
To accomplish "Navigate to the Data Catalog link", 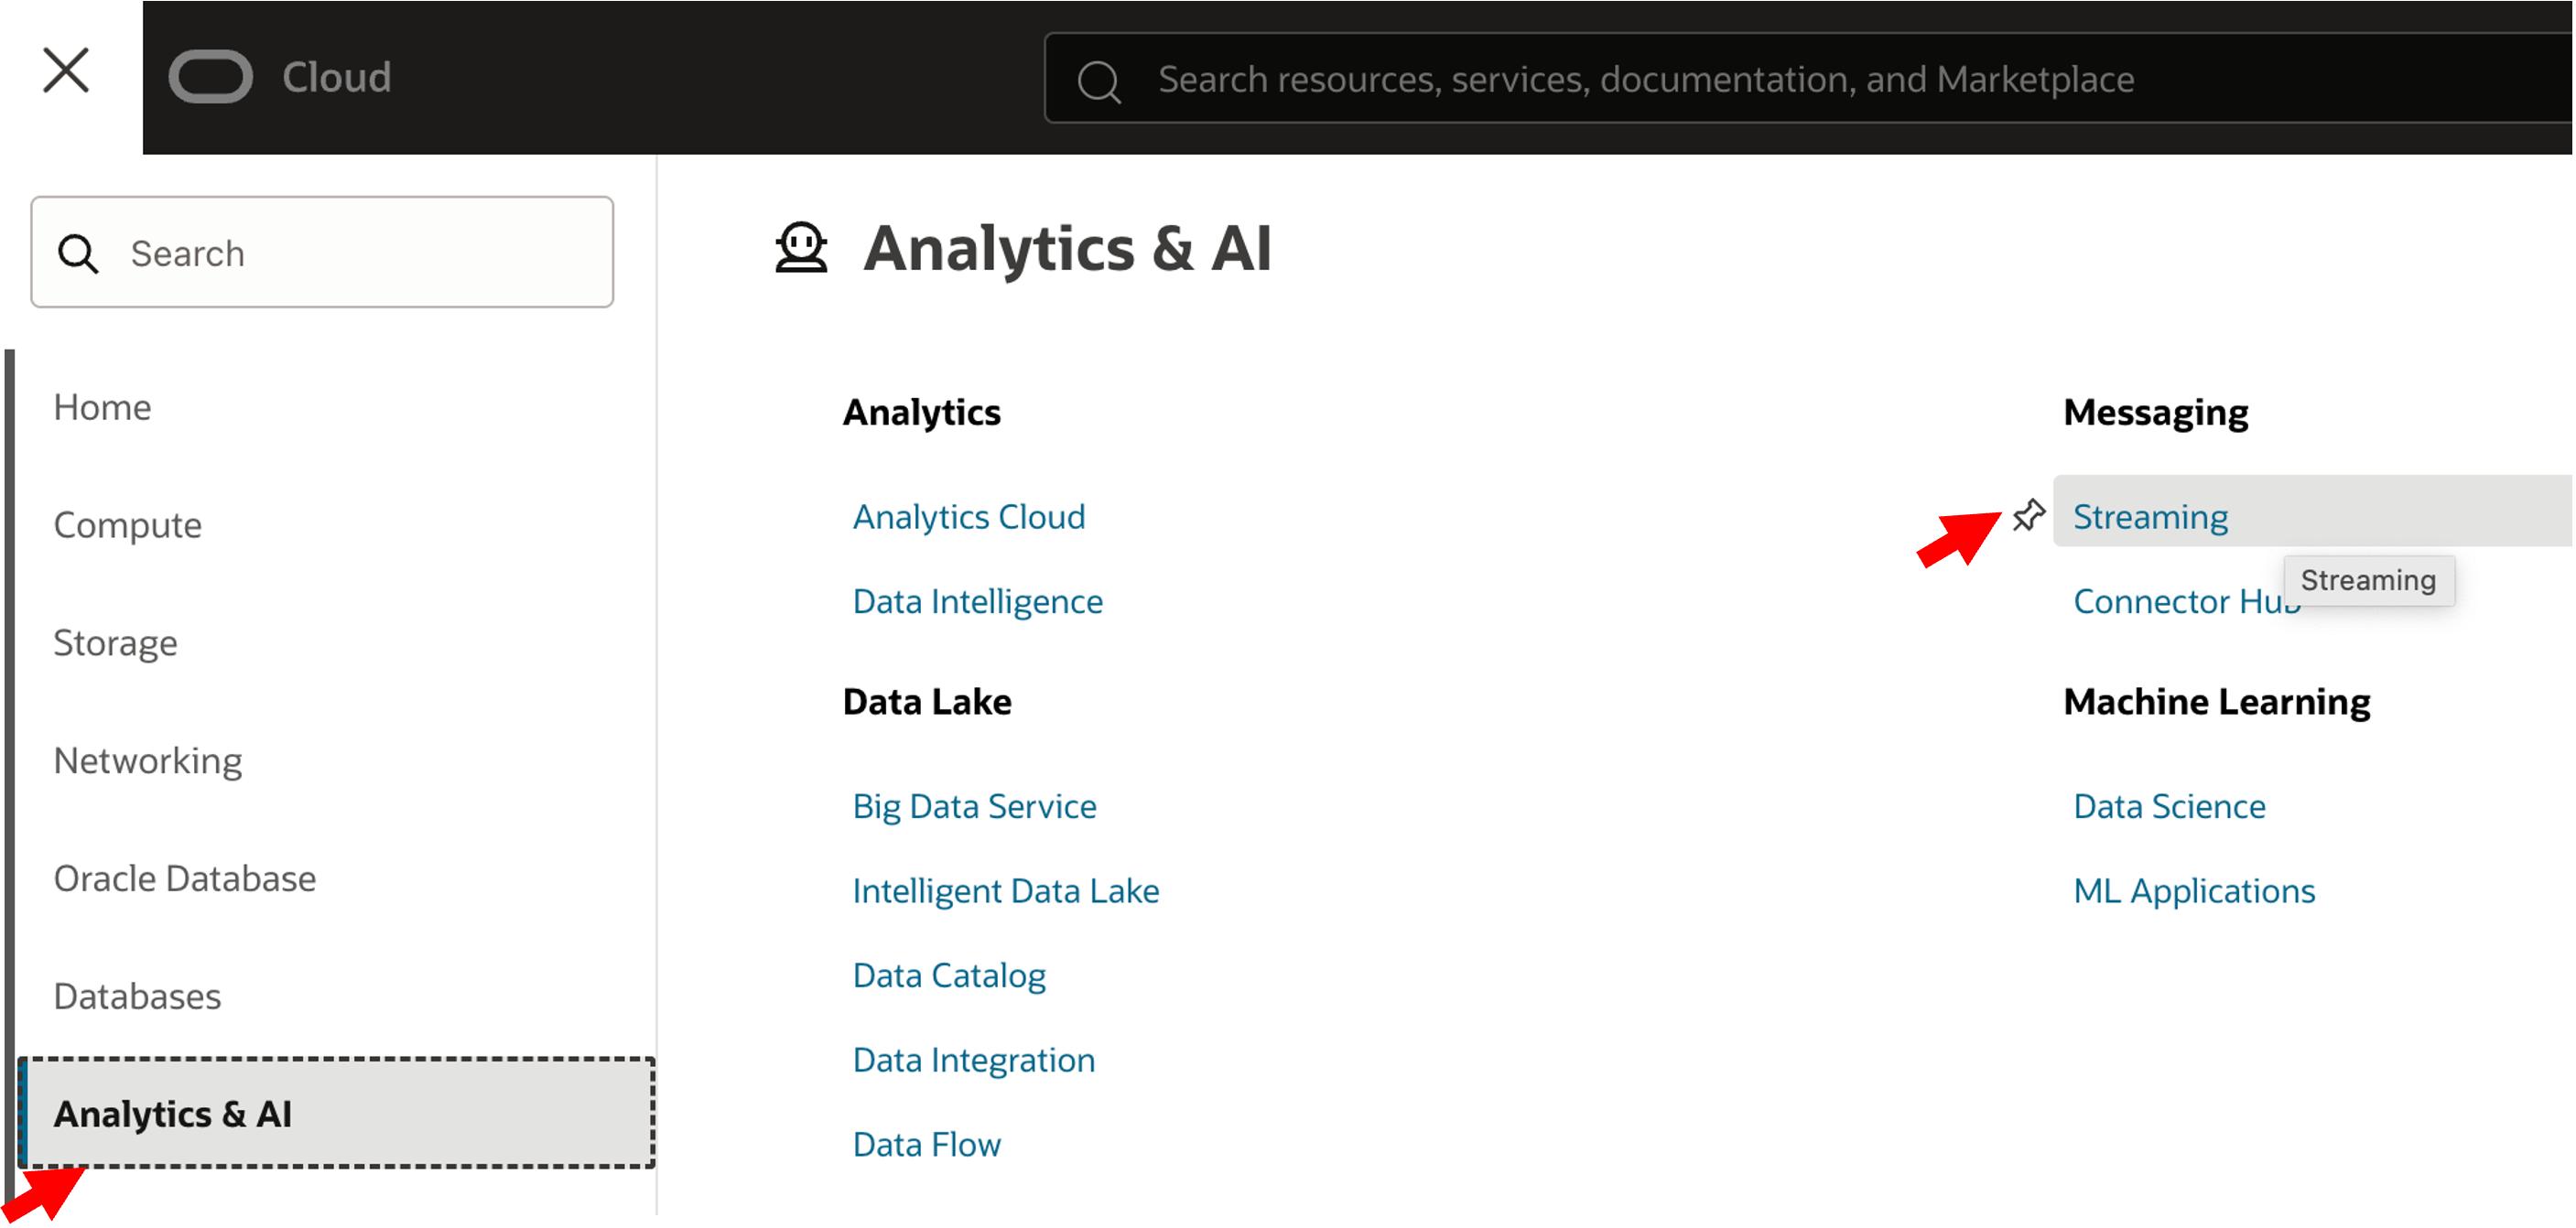I will point(949,975).
